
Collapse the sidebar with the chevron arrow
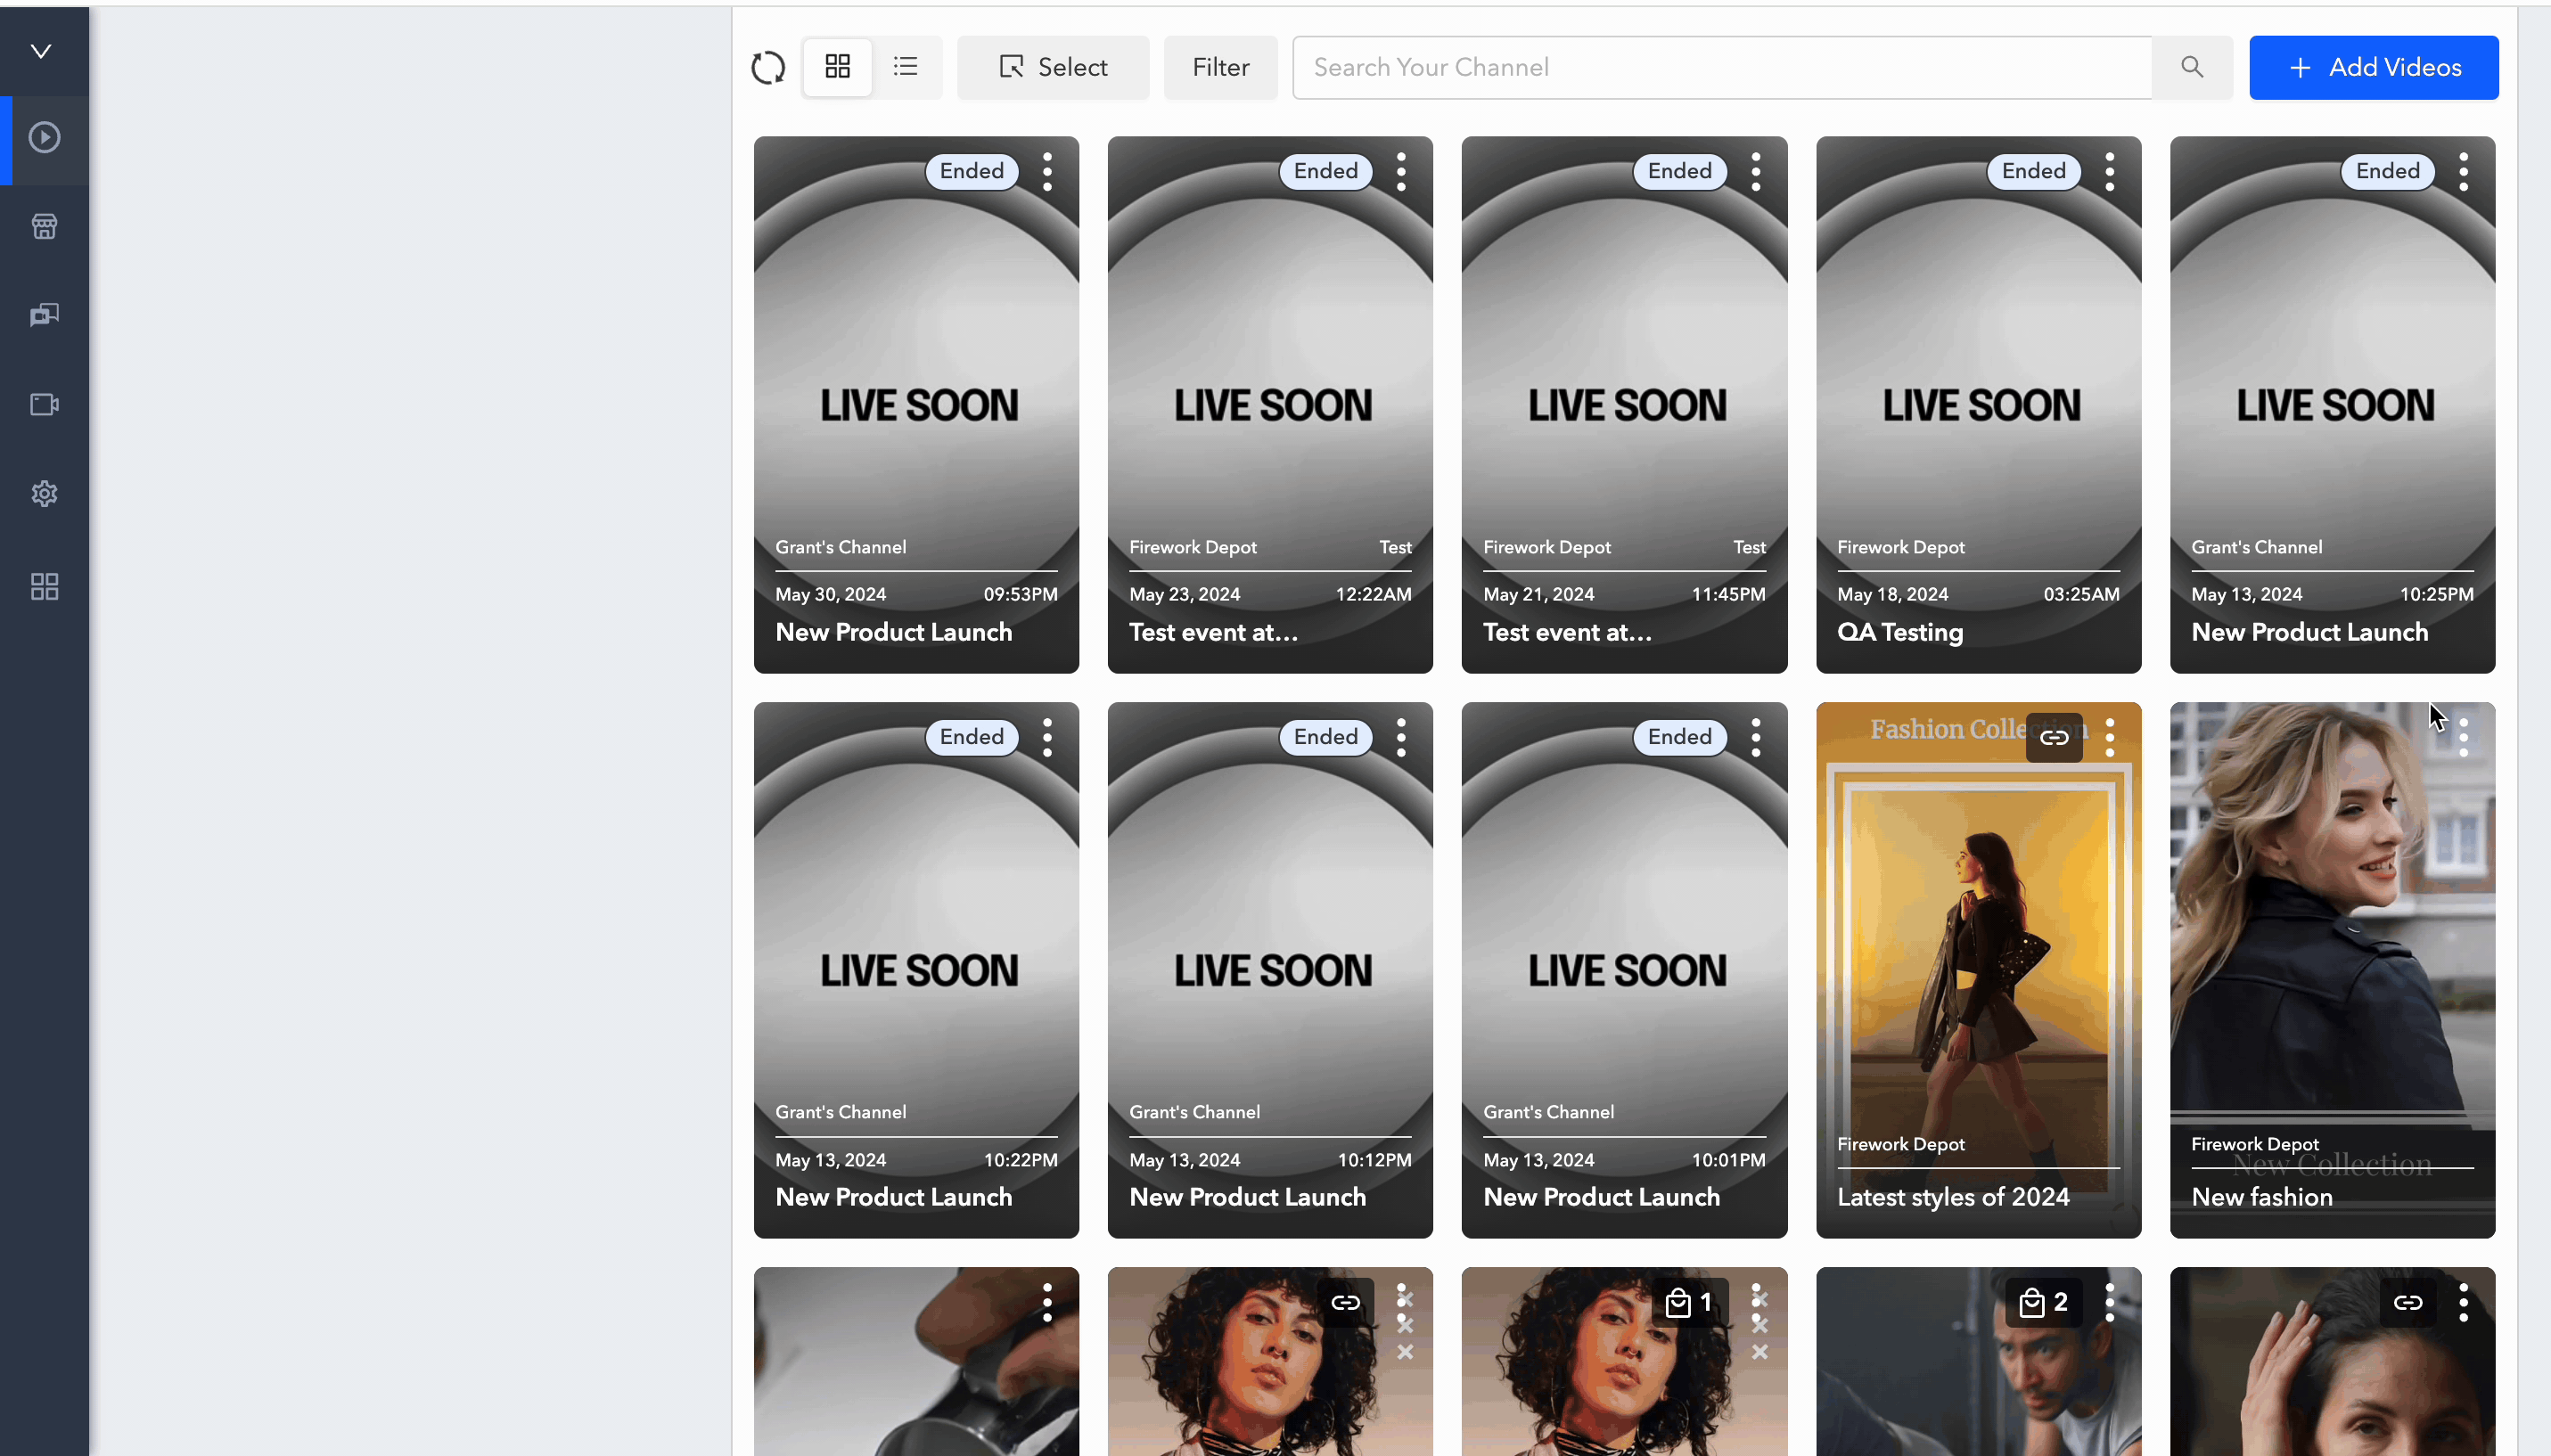tap(41, 51)
